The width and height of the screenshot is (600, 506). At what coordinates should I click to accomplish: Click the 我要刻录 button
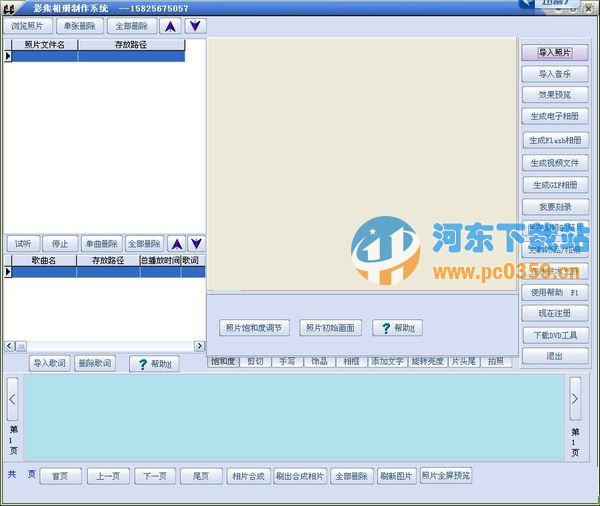[x=556, y=207]
